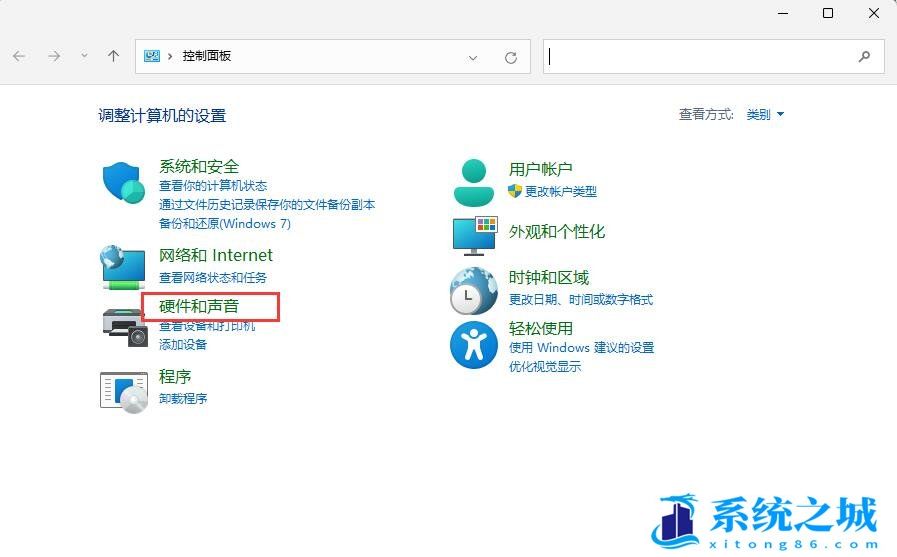Click the Ease of Access icon

click(474, 345)
